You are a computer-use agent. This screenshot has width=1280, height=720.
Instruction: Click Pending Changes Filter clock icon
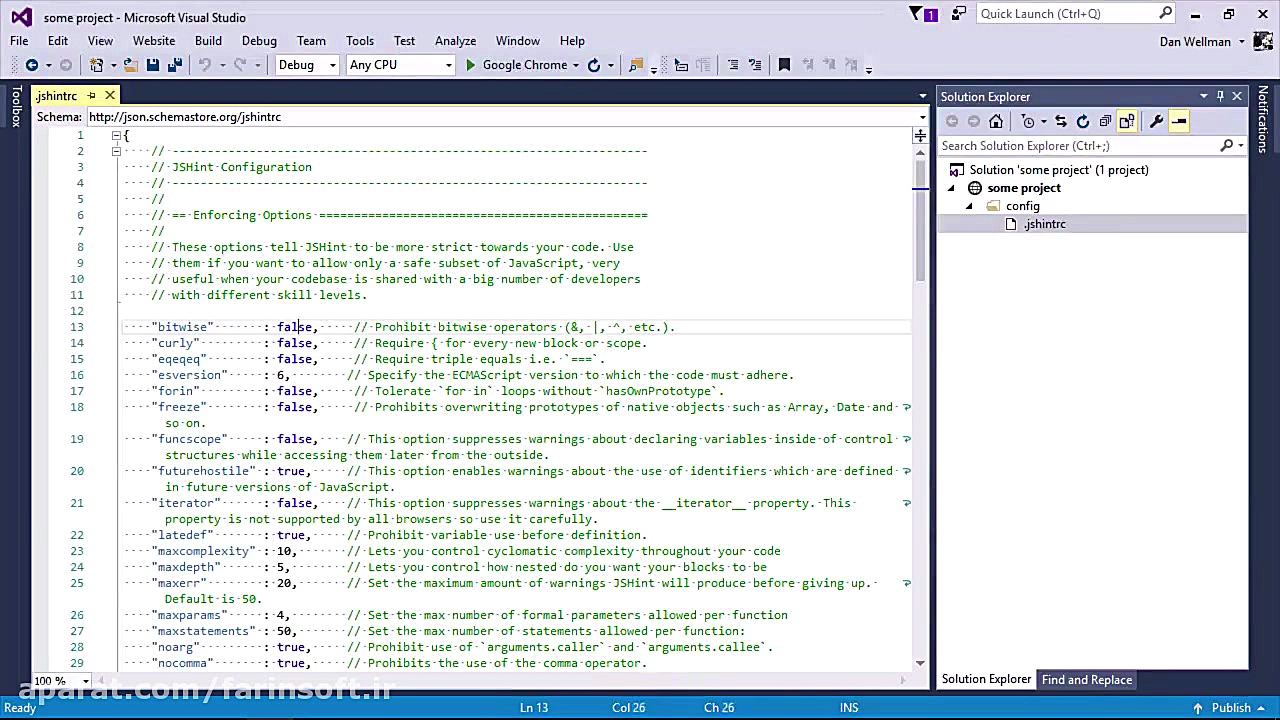1028,121
